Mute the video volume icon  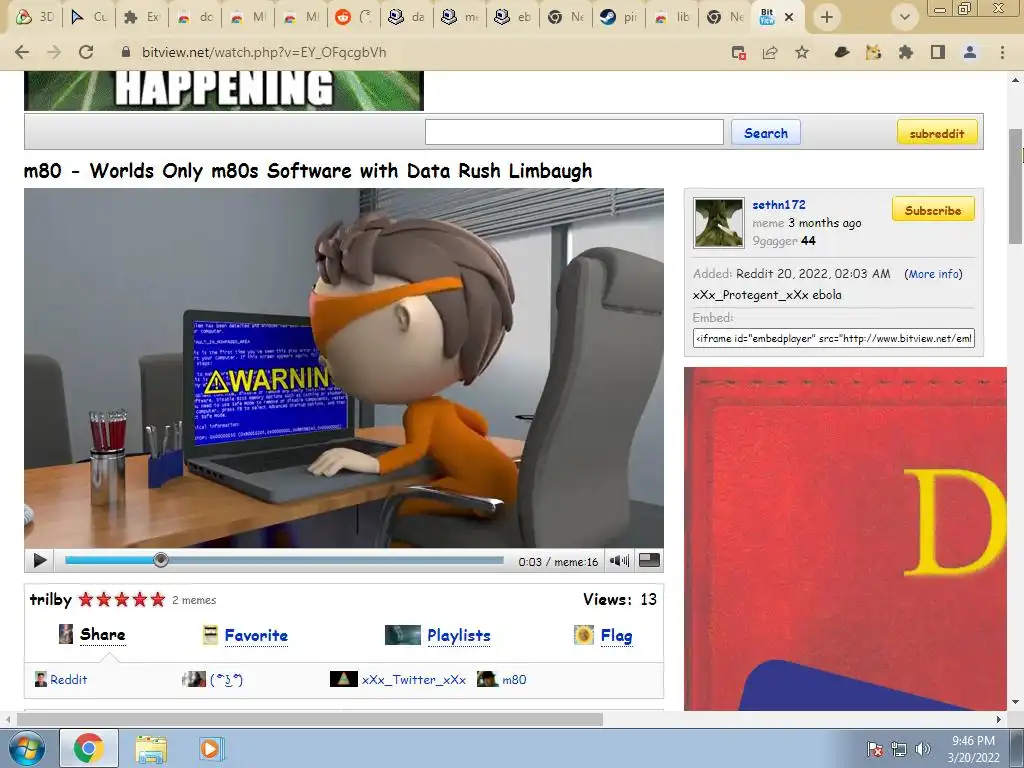click(619, 560)
